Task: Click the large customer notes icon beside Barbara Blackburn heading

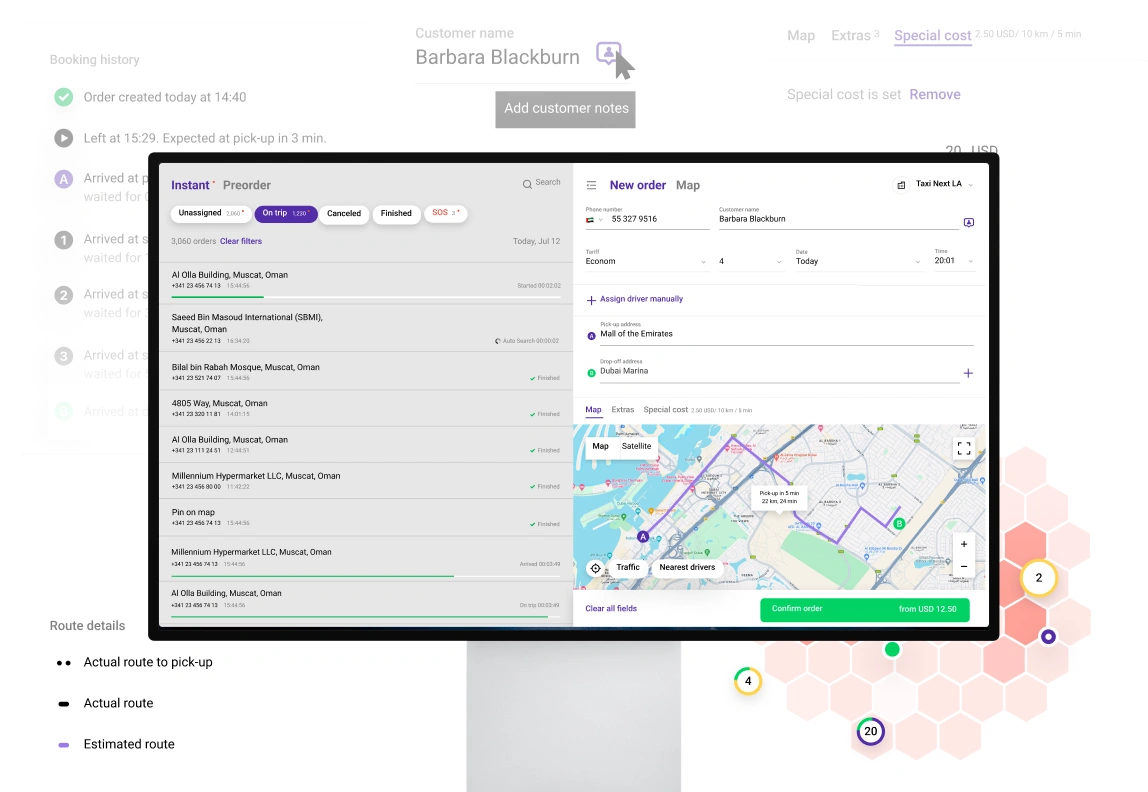Action: coord(609,53)
